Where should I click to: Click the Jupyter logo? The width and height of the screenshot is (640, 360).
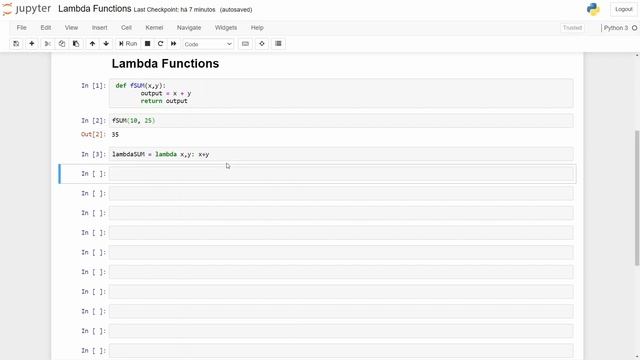tap(27, 9)
